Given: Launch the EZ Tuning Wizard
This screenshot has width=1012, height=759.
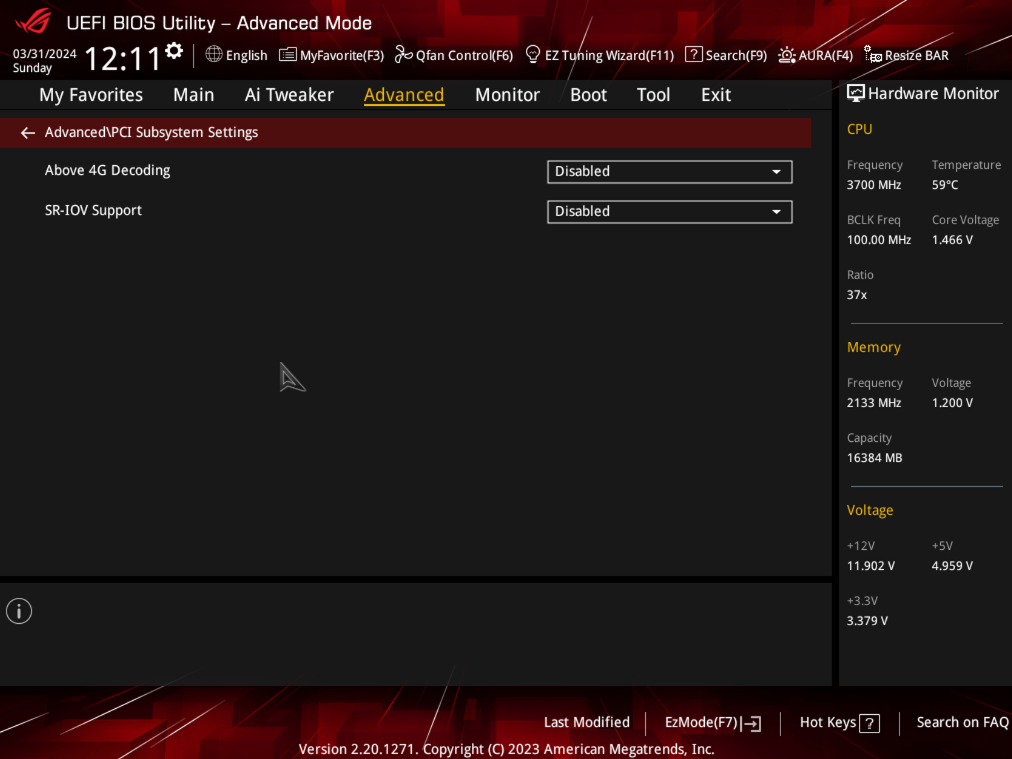Looking at the screenshot, I should [599, 55].
